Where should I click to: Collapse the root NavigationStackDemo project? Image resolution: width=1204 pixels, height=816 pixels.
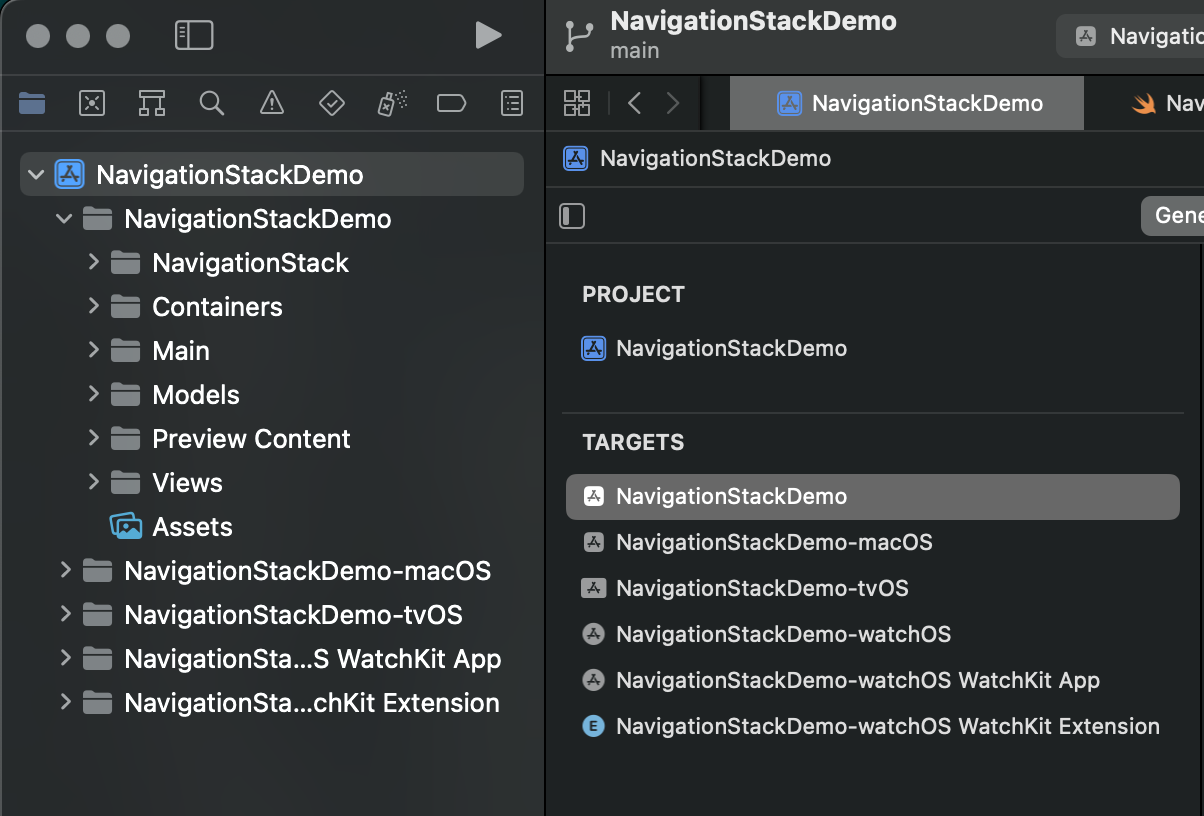[x=37, y=175]
